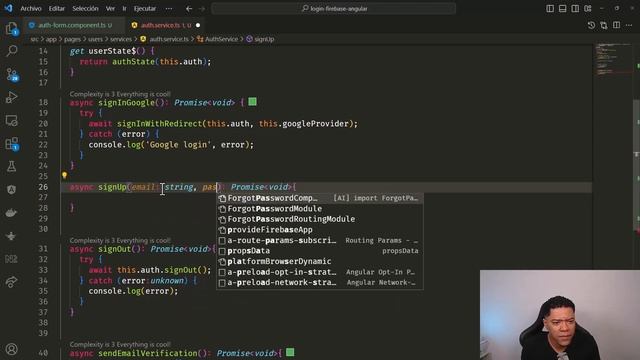Open editor More Actions ellipsis
This screenshot has width=640, height=360.
click(629, 25)
